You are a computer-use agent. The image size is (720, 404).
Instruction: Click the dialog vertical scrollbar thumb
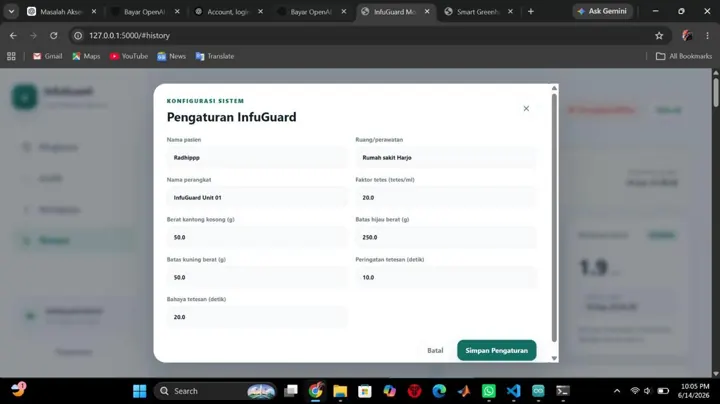coord(554,218)
